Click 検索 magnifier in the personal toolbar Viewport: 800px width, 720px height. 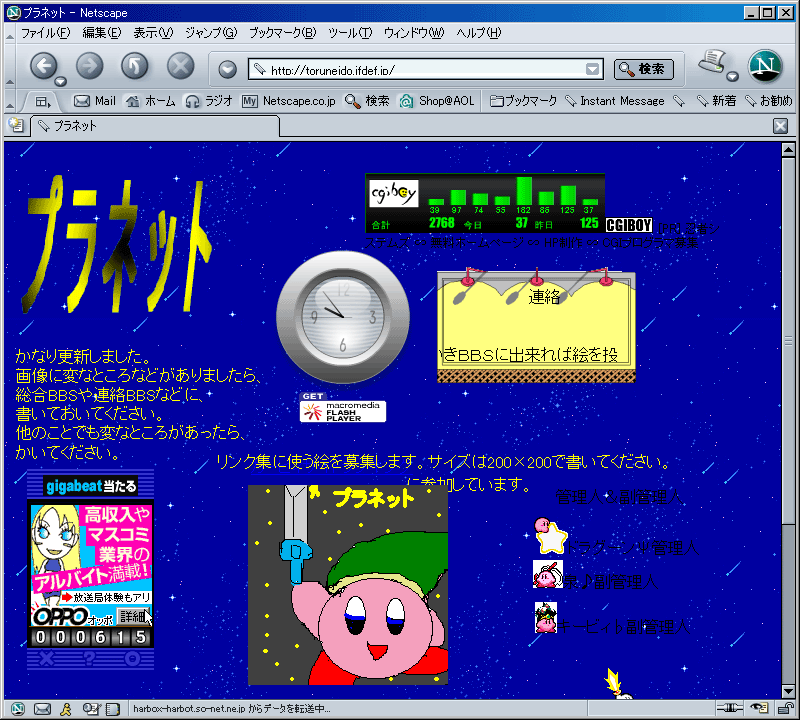[x=367, y=101]
